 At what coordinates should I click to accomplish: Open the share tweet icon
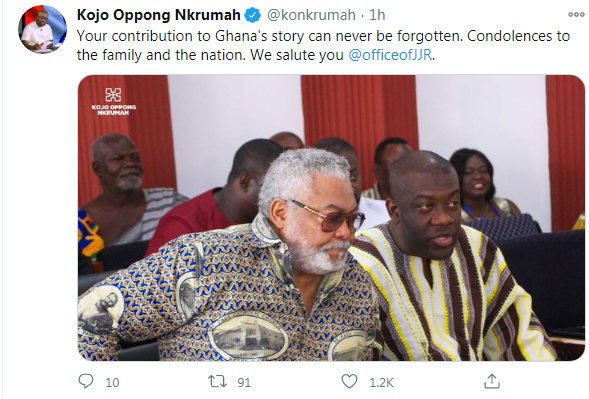point(492,381)
